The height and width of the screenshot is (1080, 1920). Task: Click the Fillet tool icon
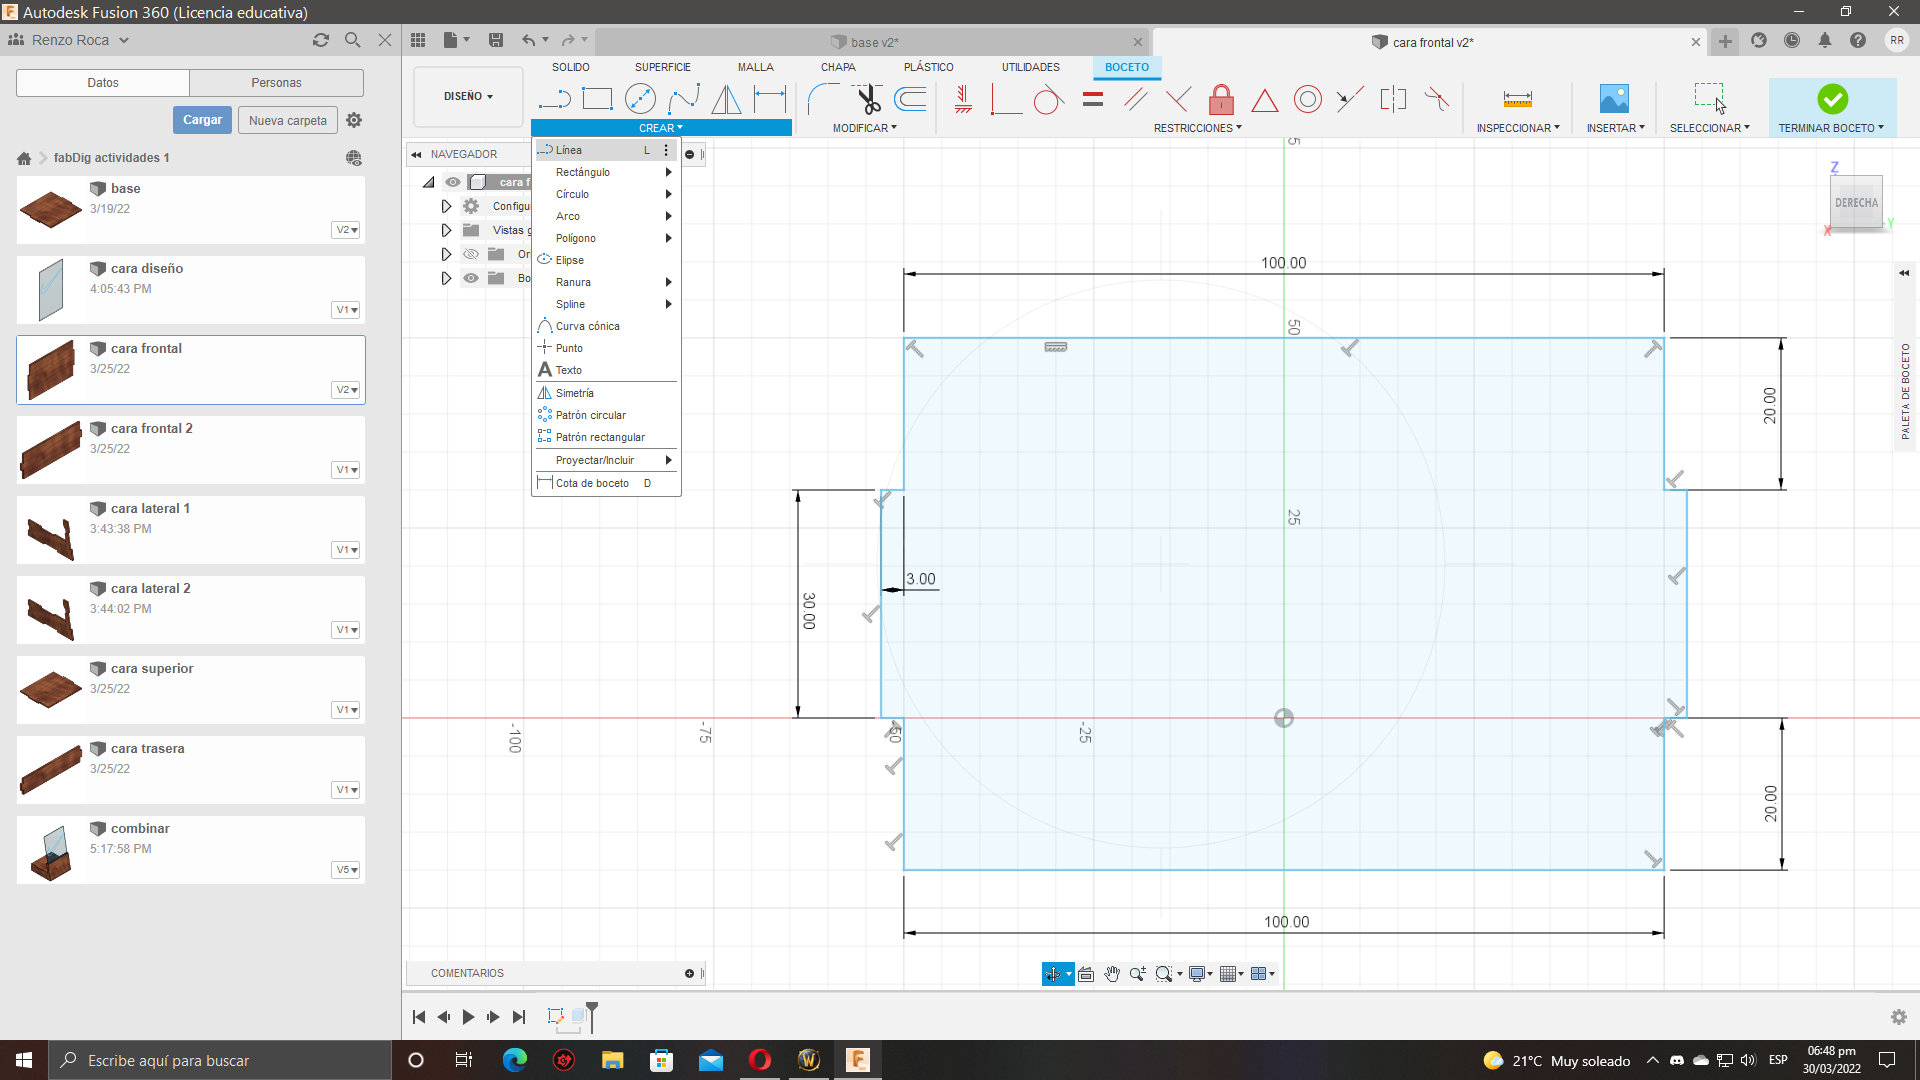(823, 99)
